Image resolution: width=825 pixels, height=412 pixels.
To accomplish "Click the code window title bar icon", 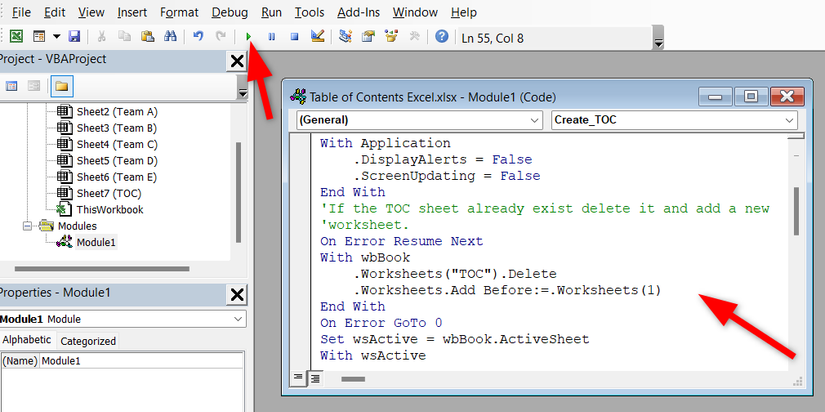I will (x=298, y=97).
